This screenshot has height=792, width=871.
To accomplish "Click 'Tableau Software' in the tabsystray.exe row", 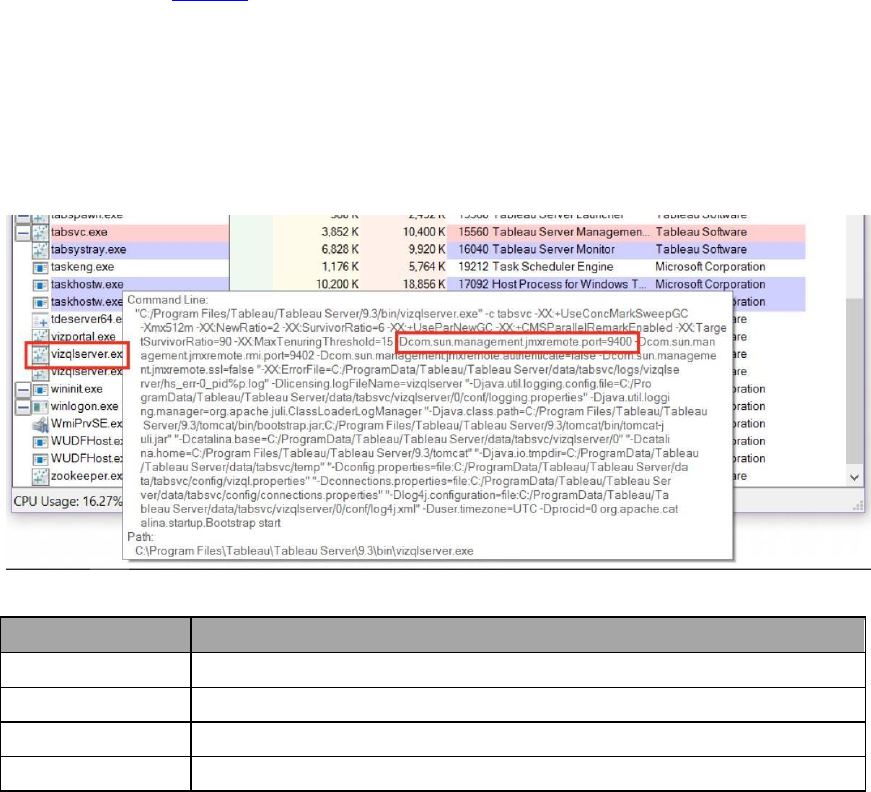I will click(x=701, y=249).
